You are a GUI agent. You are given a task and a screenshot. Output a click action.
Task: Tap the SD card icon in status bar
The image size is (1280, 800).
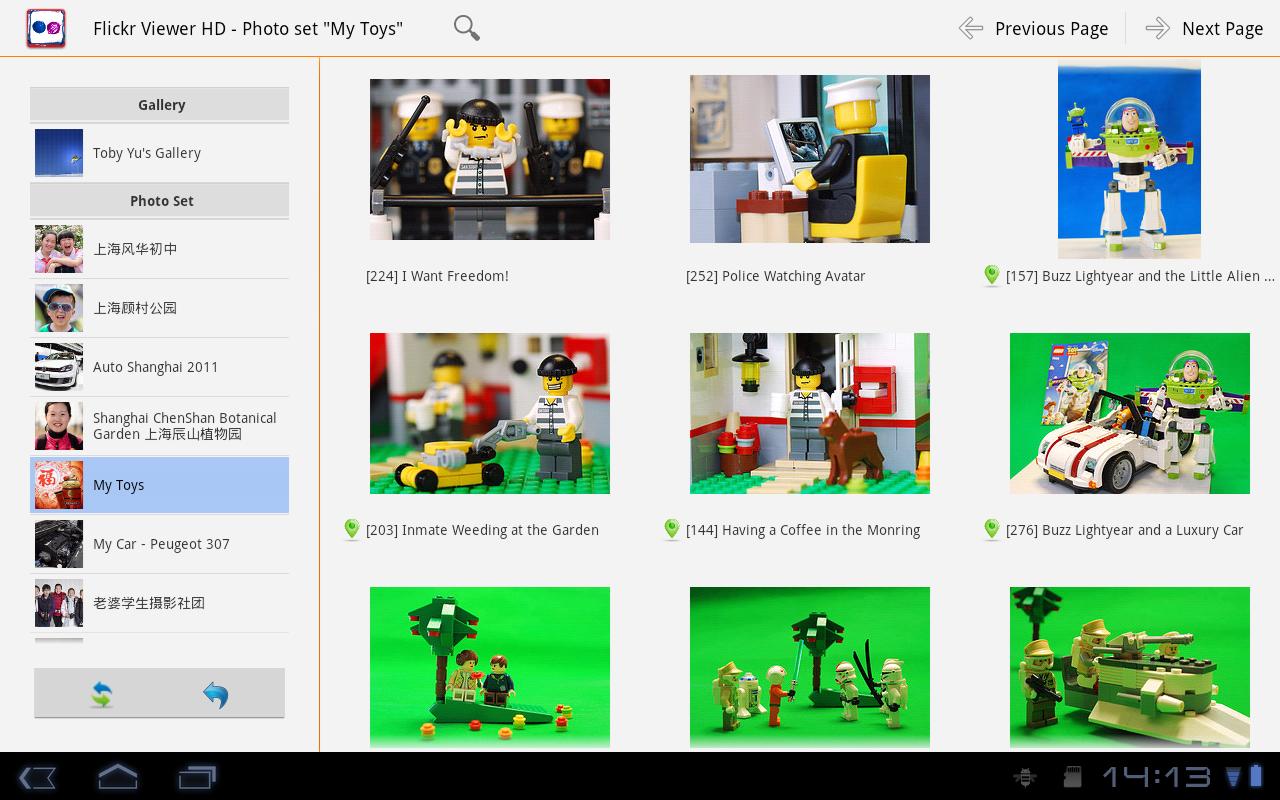1071,777
